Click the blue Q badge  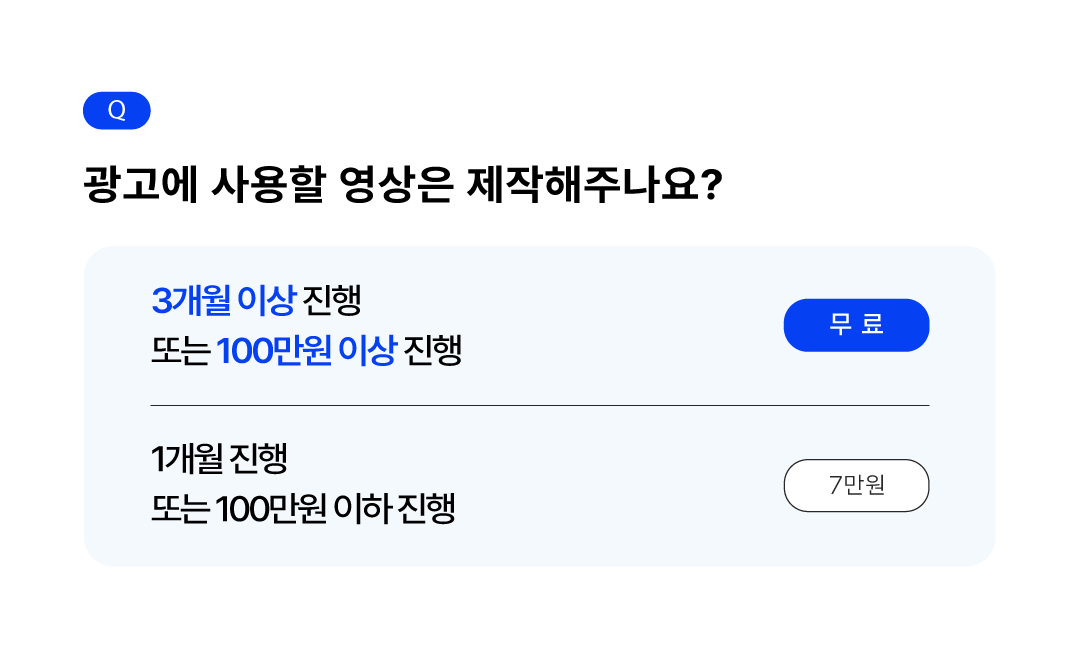pyautogui.click(x=116, y=111)
